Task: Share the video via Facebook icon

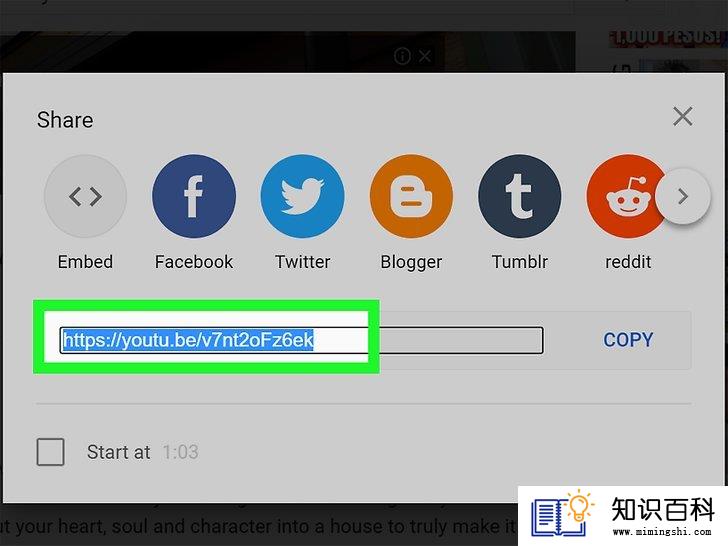Action: [194, 196]
